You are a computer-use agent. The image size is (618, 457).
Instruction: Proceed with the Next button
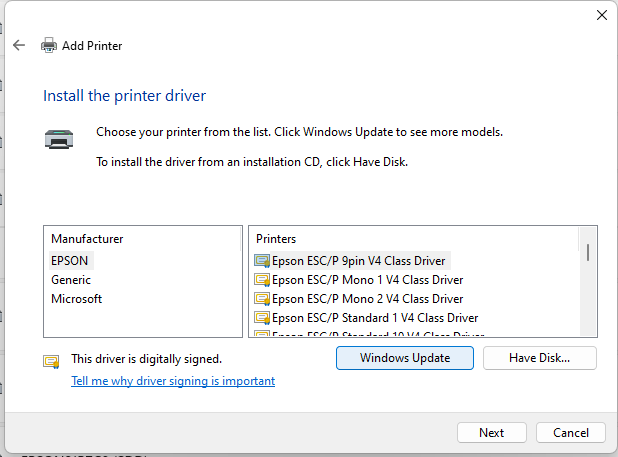pyautogui.click(x=491, y=433)
